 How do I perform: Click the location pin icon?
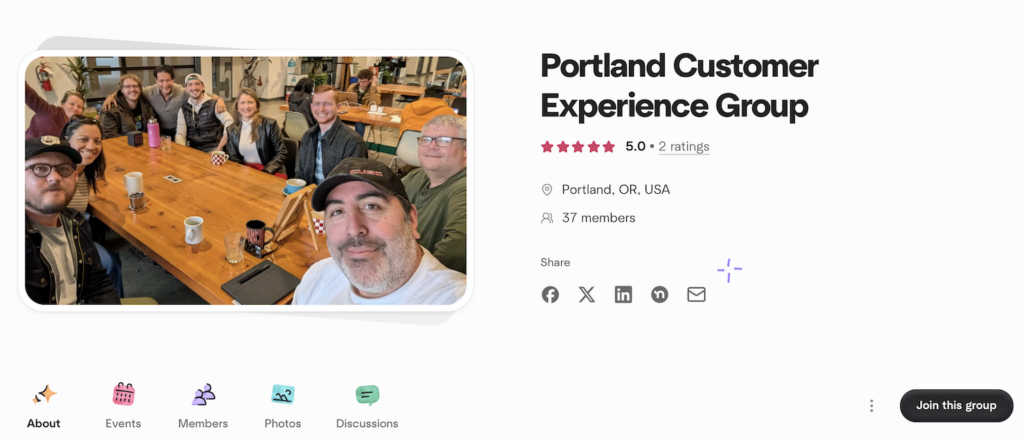pos(547,190)
